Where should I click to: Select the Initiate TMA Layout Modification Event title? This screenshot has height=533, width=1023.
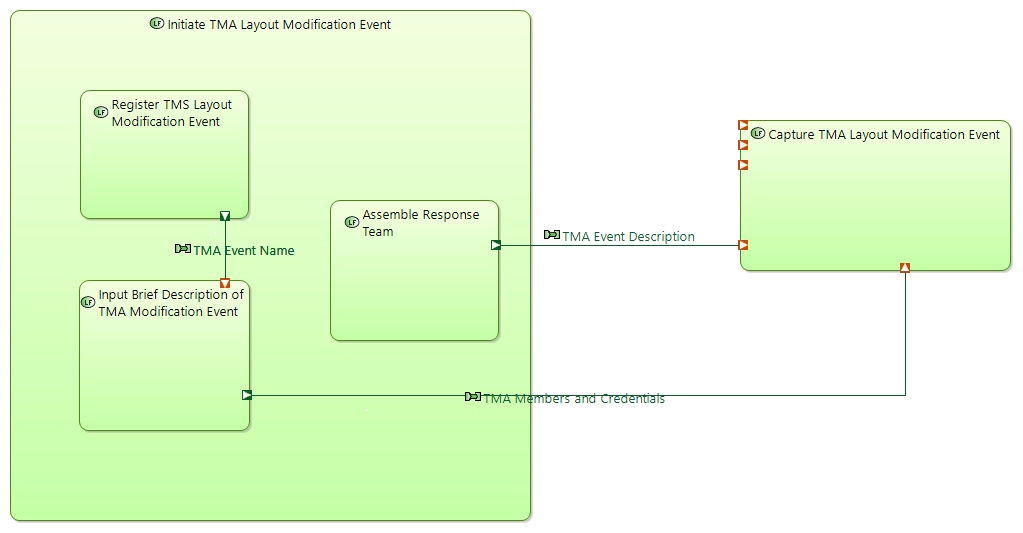pos(279,25)
